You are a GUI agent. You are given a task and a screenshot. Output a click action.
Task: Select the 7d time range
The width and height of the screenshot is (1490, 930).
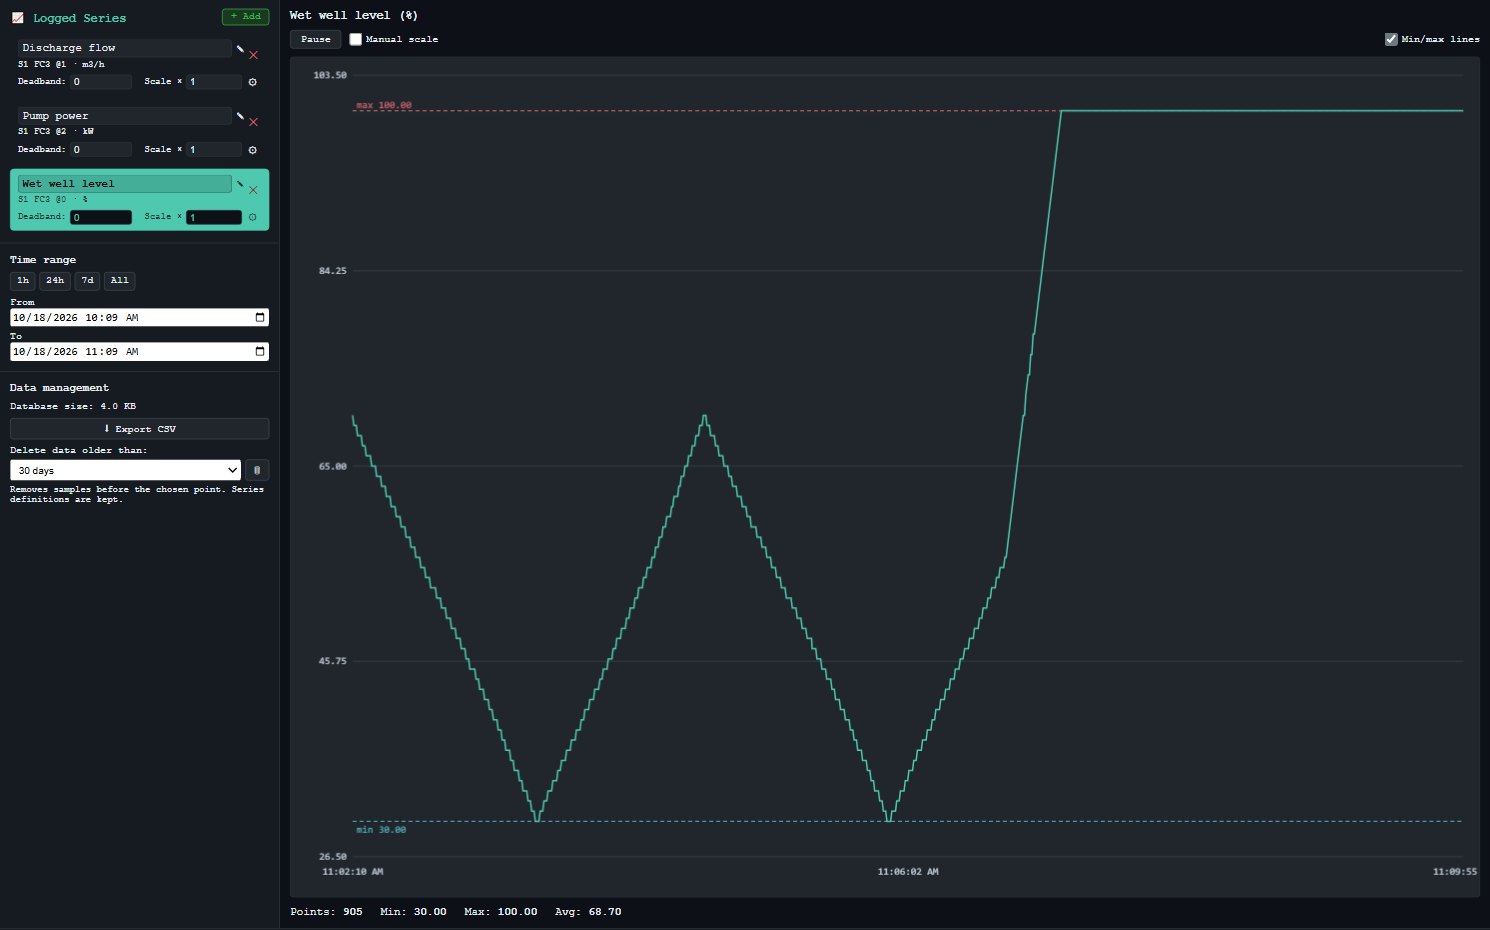[87, 281]
